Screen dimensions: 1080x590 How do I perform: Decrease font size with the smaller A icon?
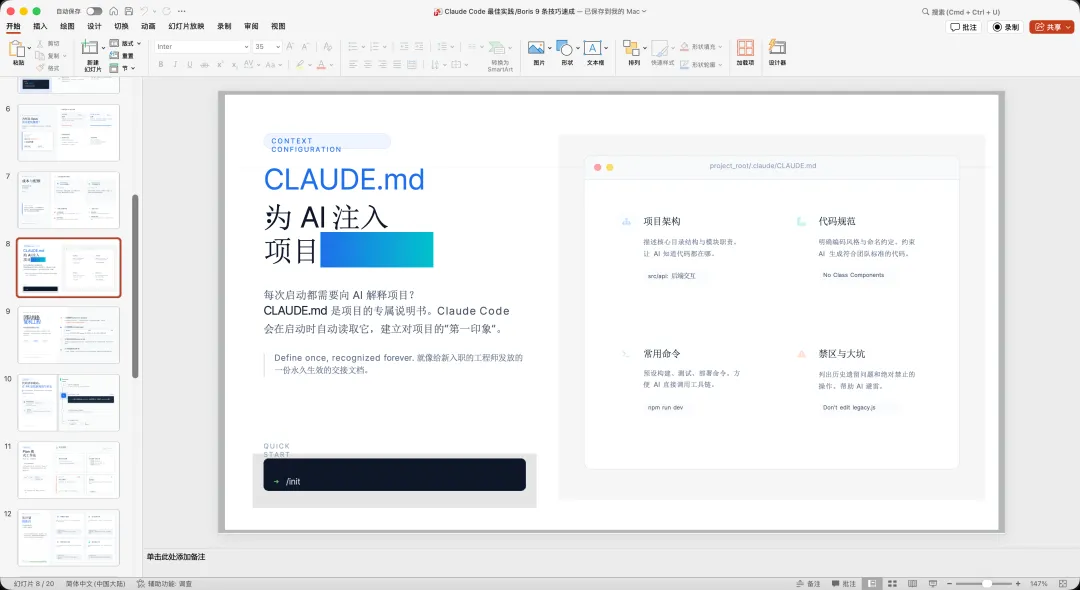[304, 46]
